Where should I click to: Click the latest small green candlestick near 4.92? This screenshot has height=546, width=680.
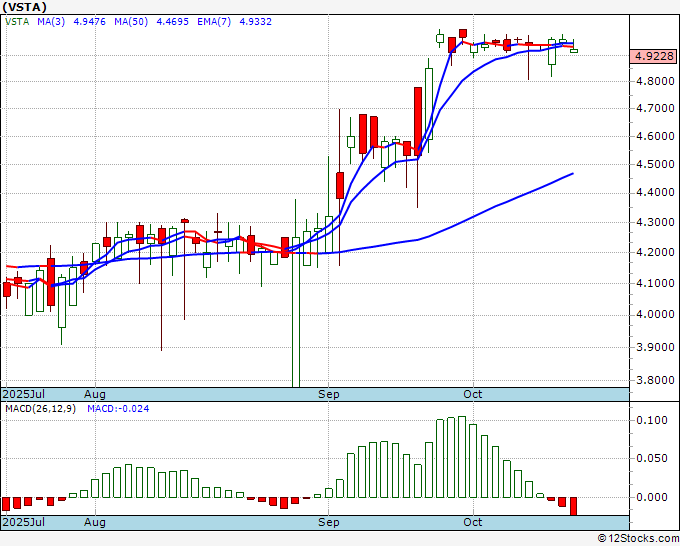[574, 51]
